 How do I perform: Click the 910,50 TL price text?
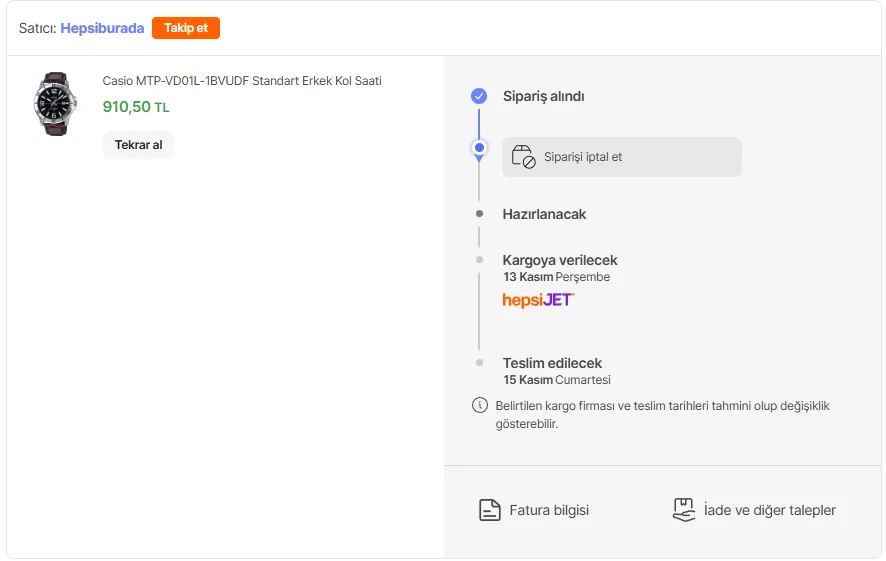click(x=136, y=107)
